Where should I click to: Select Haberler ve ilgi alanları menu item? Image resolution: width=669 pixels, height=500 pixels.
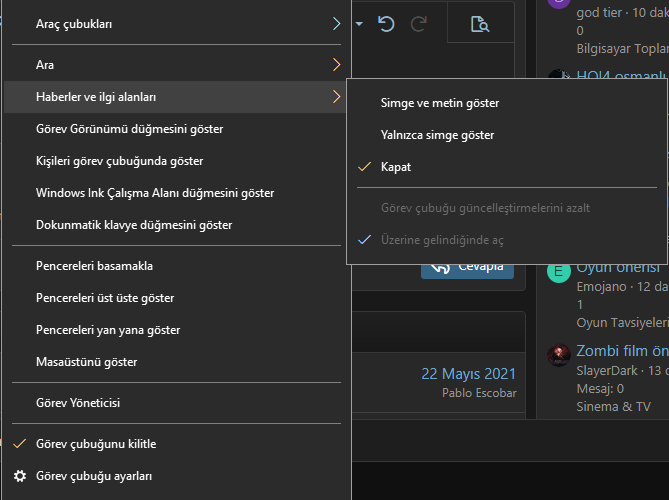[177, 97]
